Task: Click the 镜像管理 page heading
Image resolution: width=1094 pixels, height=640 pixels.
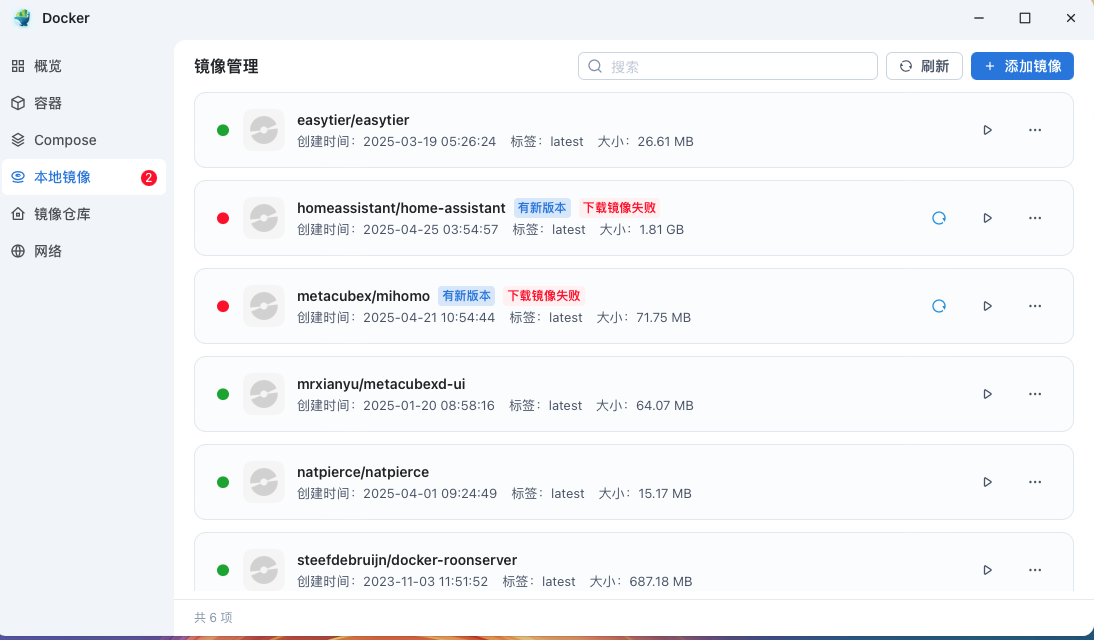Action: click(x=226, y=66)
